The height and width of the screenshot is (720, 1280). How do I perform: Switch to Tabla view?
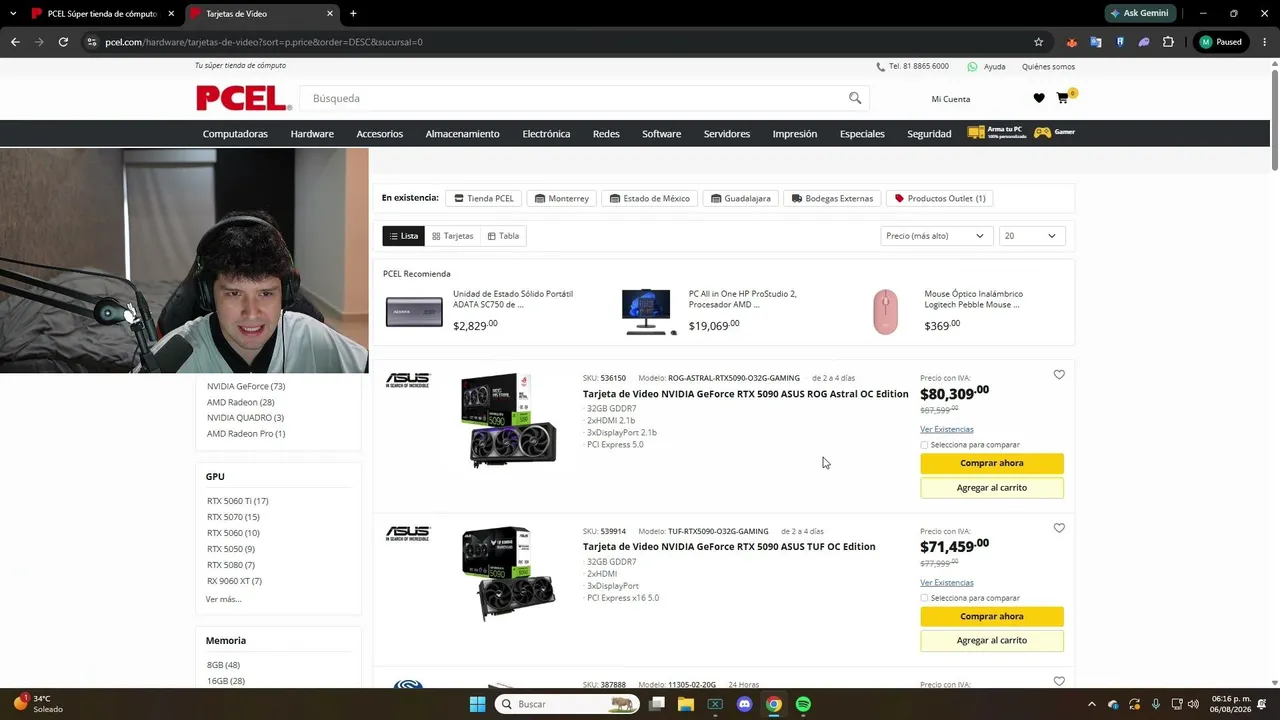pos(503,236)
